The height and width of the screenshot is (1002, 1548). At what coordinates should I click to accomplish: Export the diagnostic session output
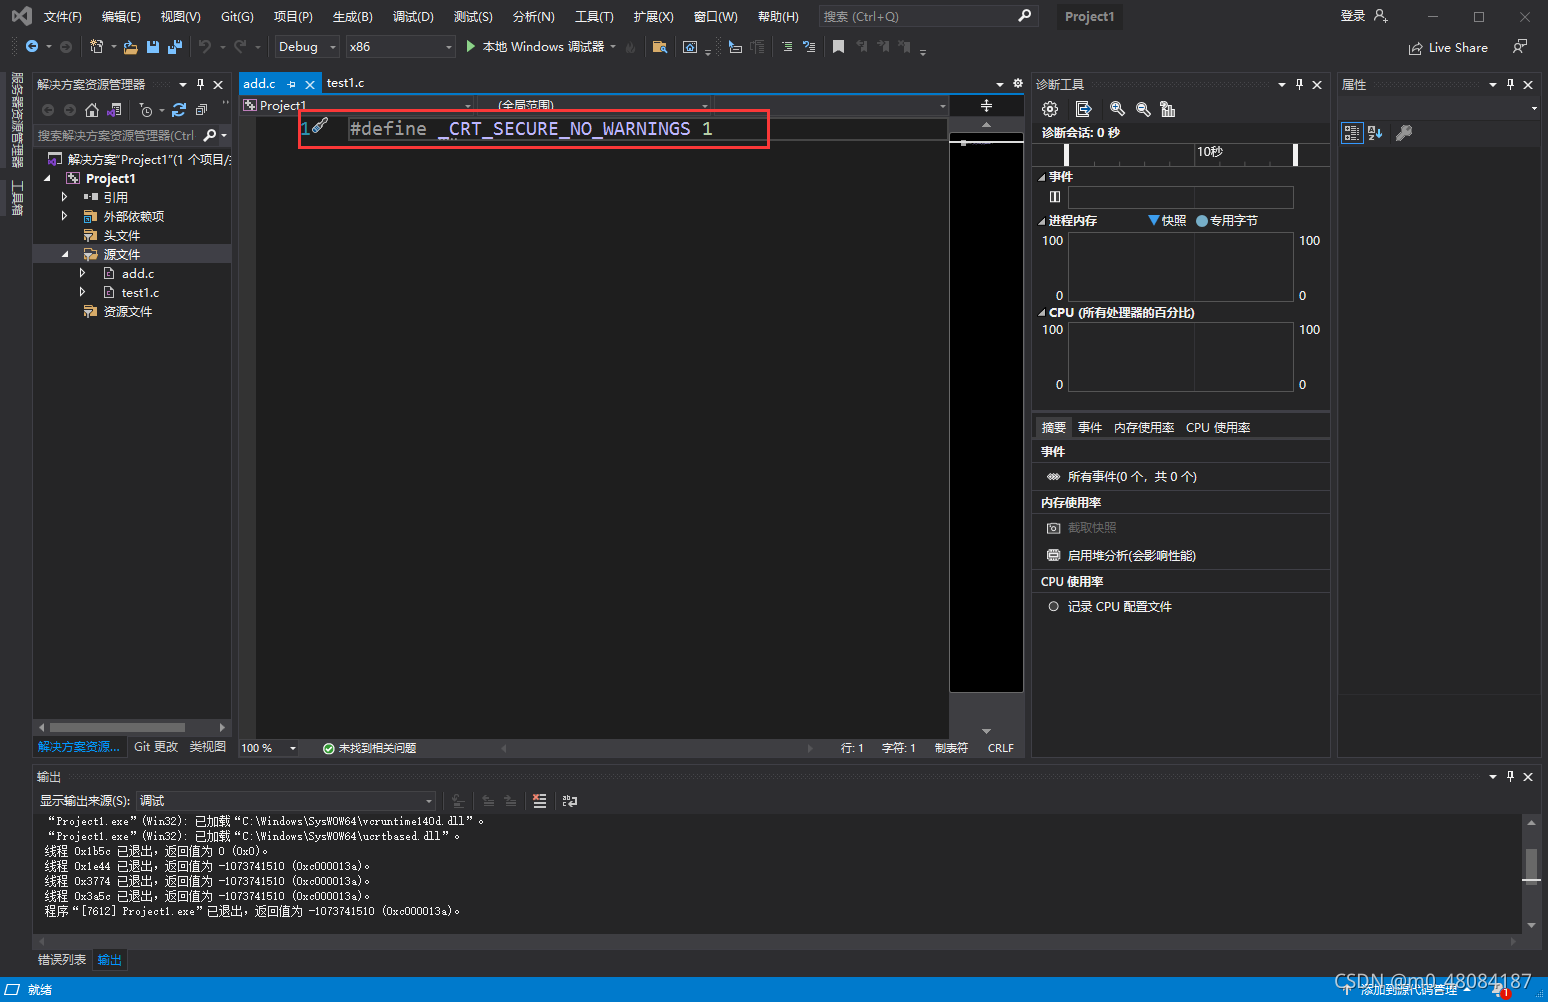pyautogui.click(x=1083, y=109)
